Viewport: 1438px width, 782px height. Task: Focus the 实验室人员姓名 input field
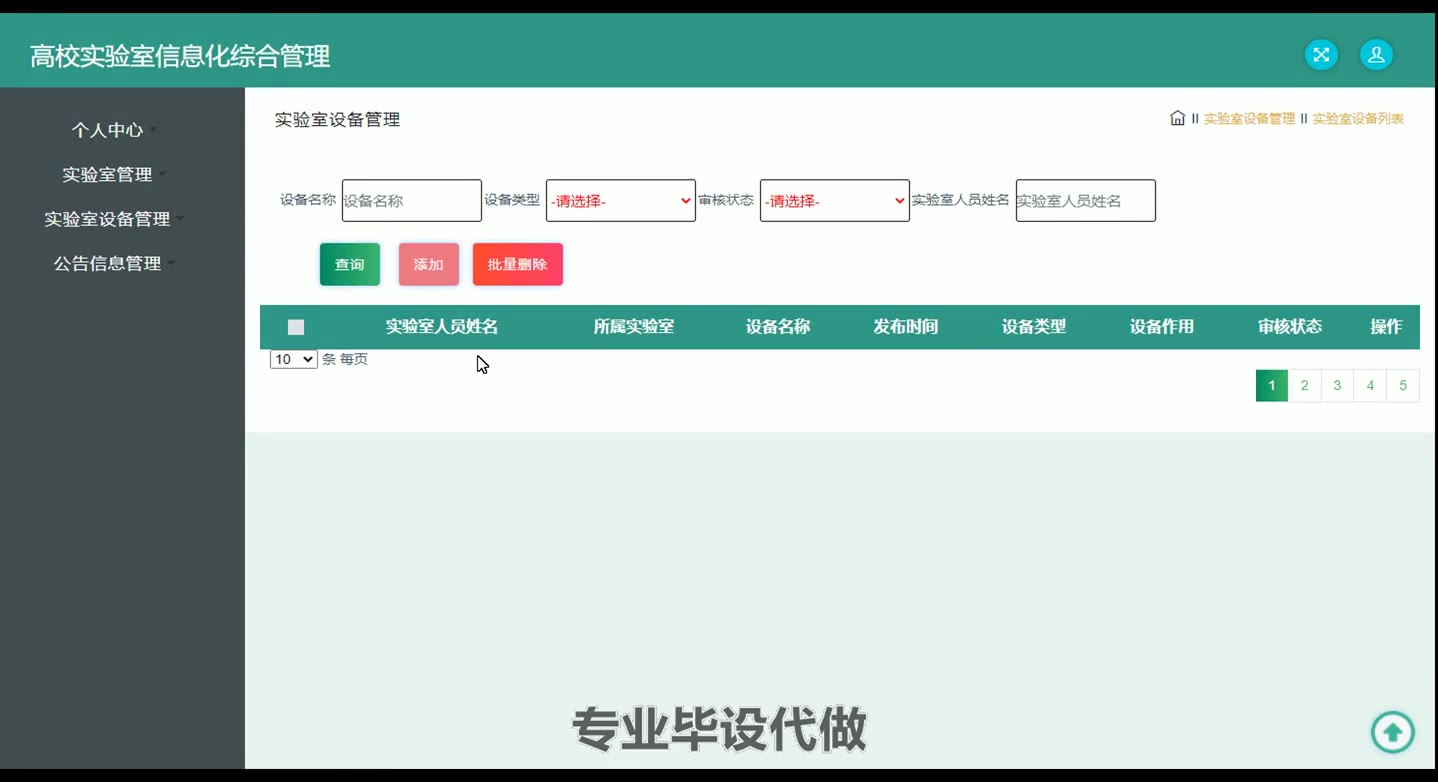tap(1086, 201)
